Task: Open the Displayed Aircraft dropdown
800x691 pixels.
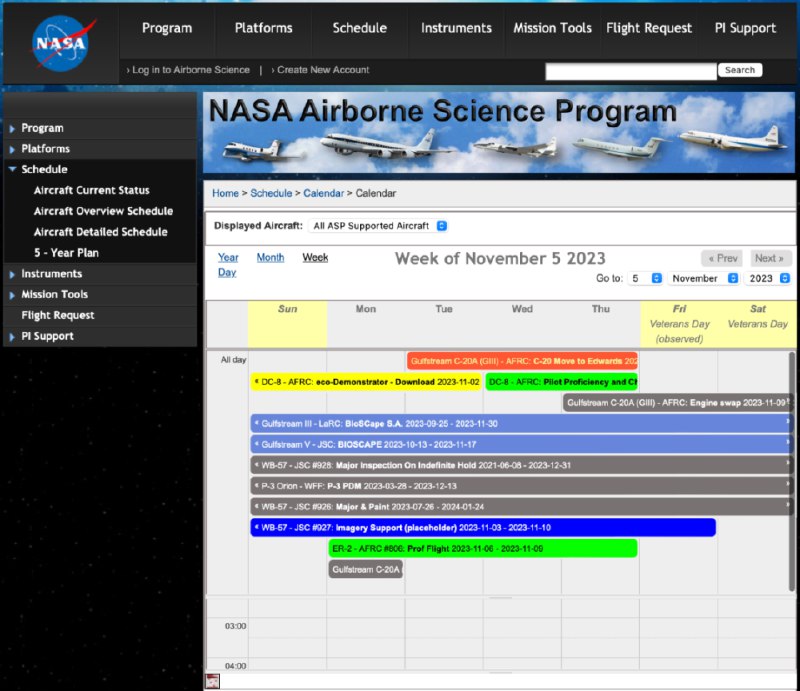Action: pos(378,226)
